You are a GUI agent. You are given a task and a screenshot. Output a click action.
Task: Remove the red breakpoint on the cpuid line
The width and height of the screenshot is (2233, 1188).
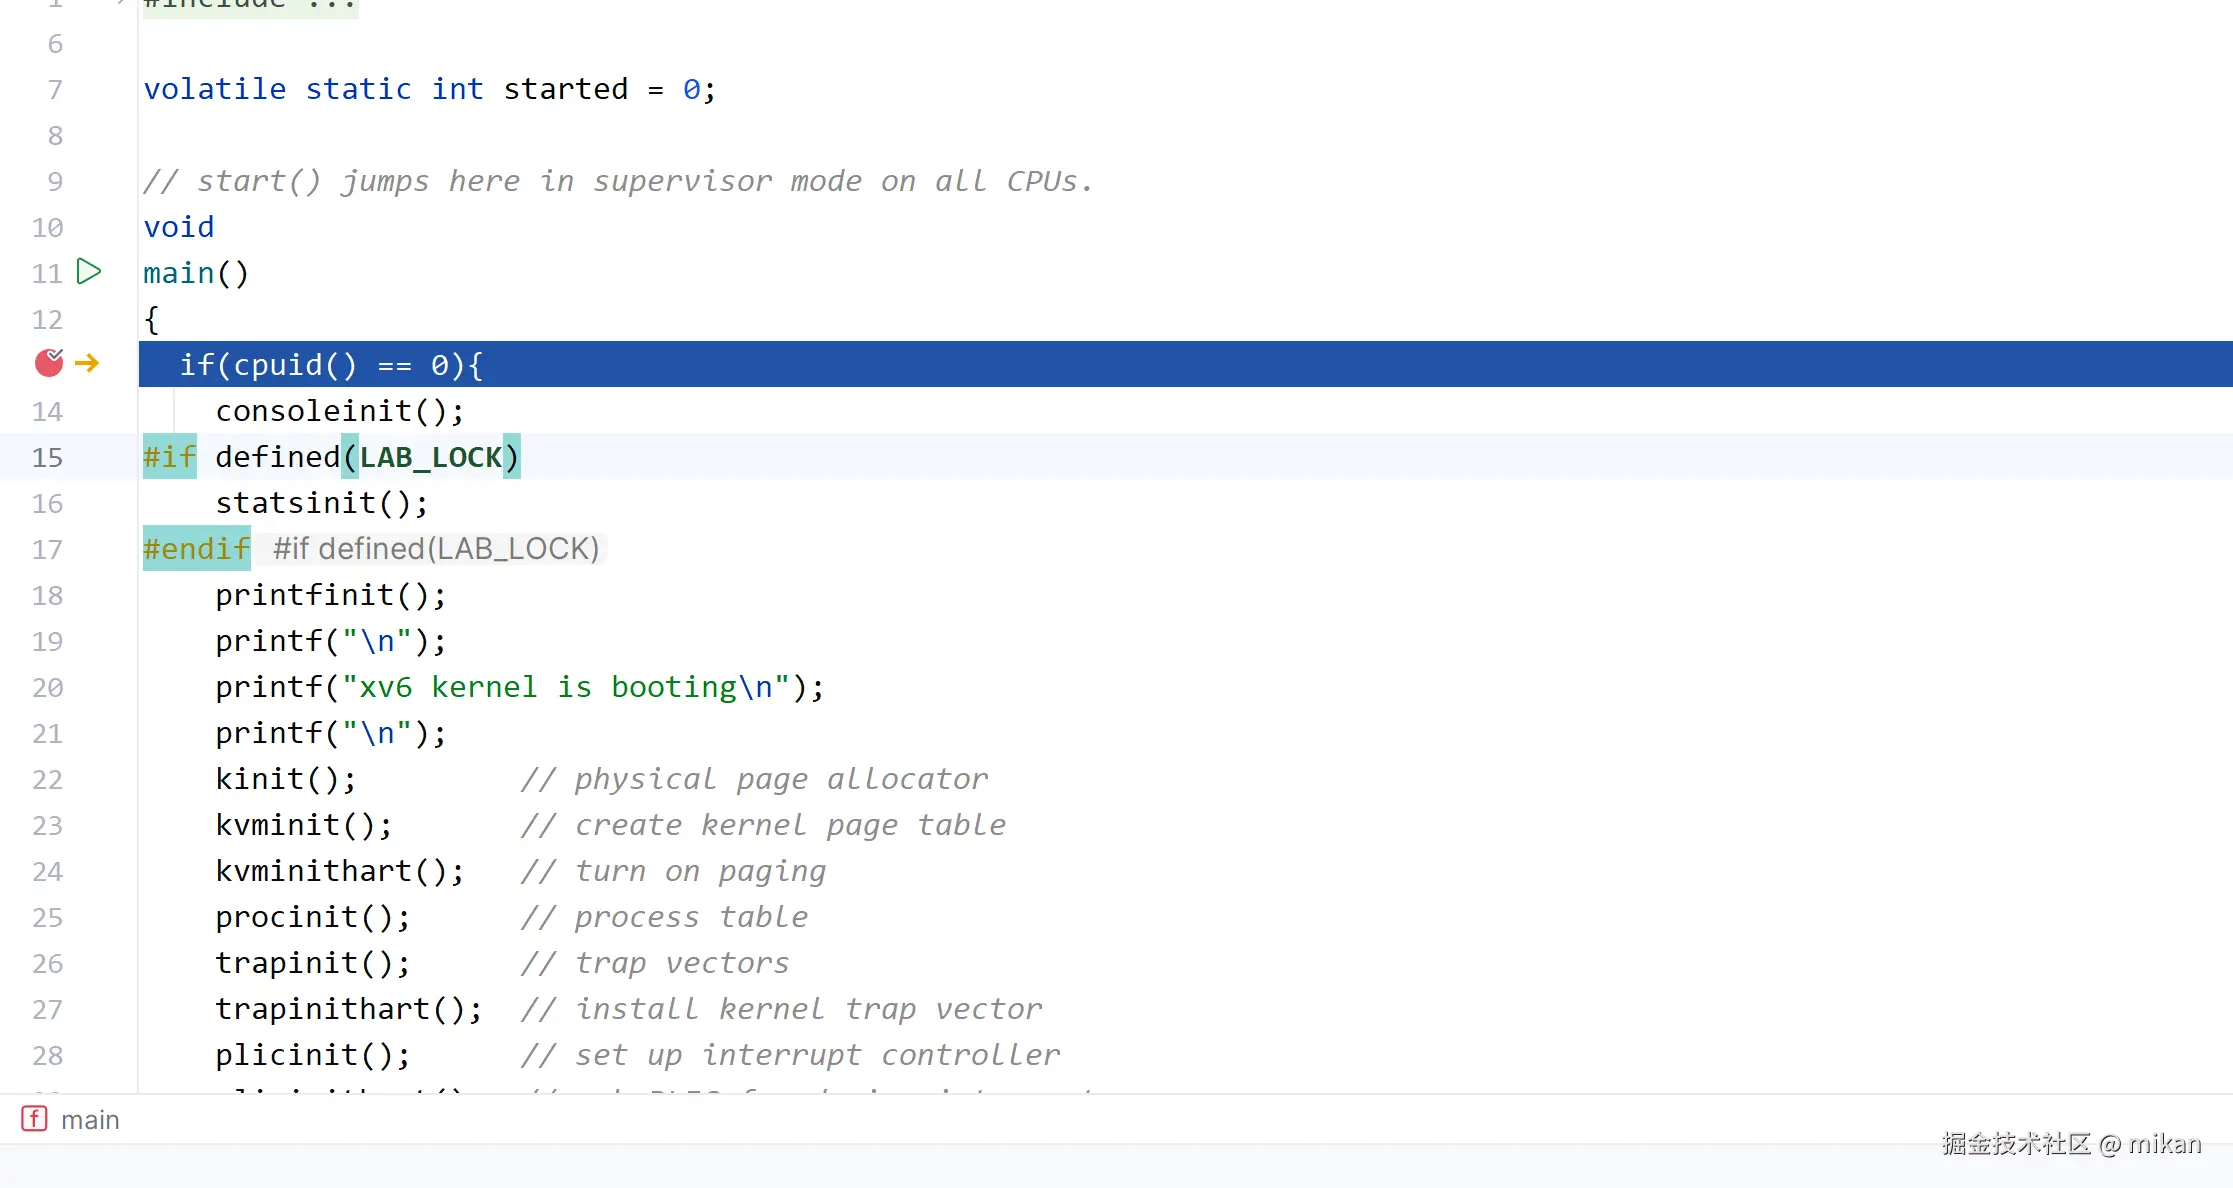tap(49, 363)
